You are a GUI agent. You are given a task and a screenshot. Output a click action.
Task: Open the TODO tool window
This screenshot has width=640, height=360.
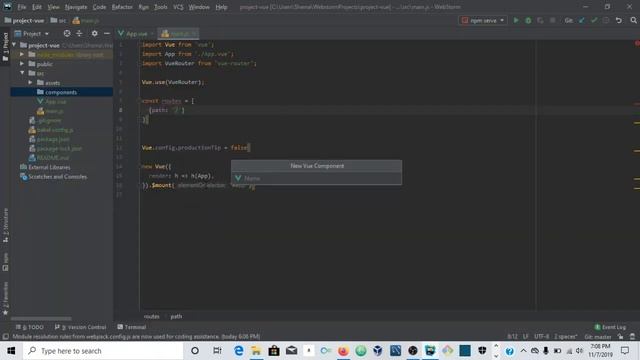pos(30,327)
